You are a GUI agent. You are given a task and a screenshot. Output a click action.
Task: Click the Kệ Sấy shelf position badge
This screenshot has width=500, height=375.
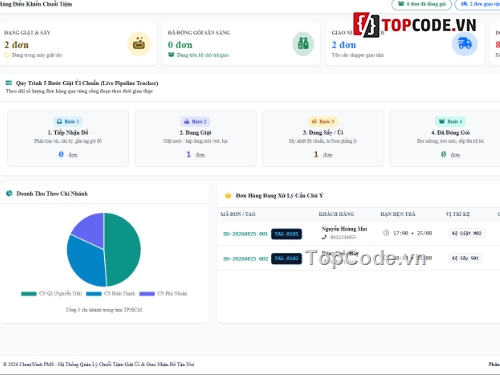[465, 258]
